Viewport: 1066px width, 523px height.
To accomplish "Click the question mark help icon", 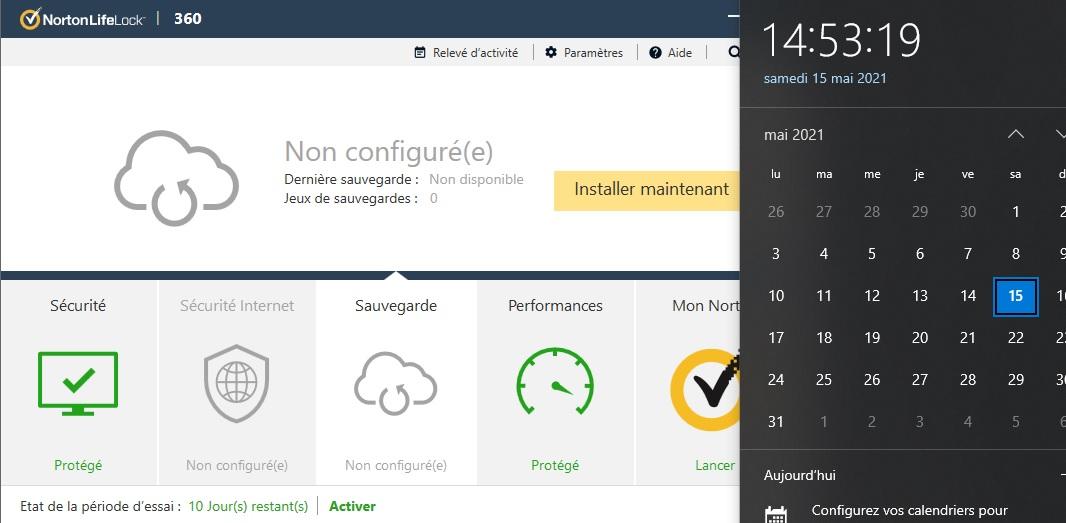I will pyautogui.click(x=655, y=52).
